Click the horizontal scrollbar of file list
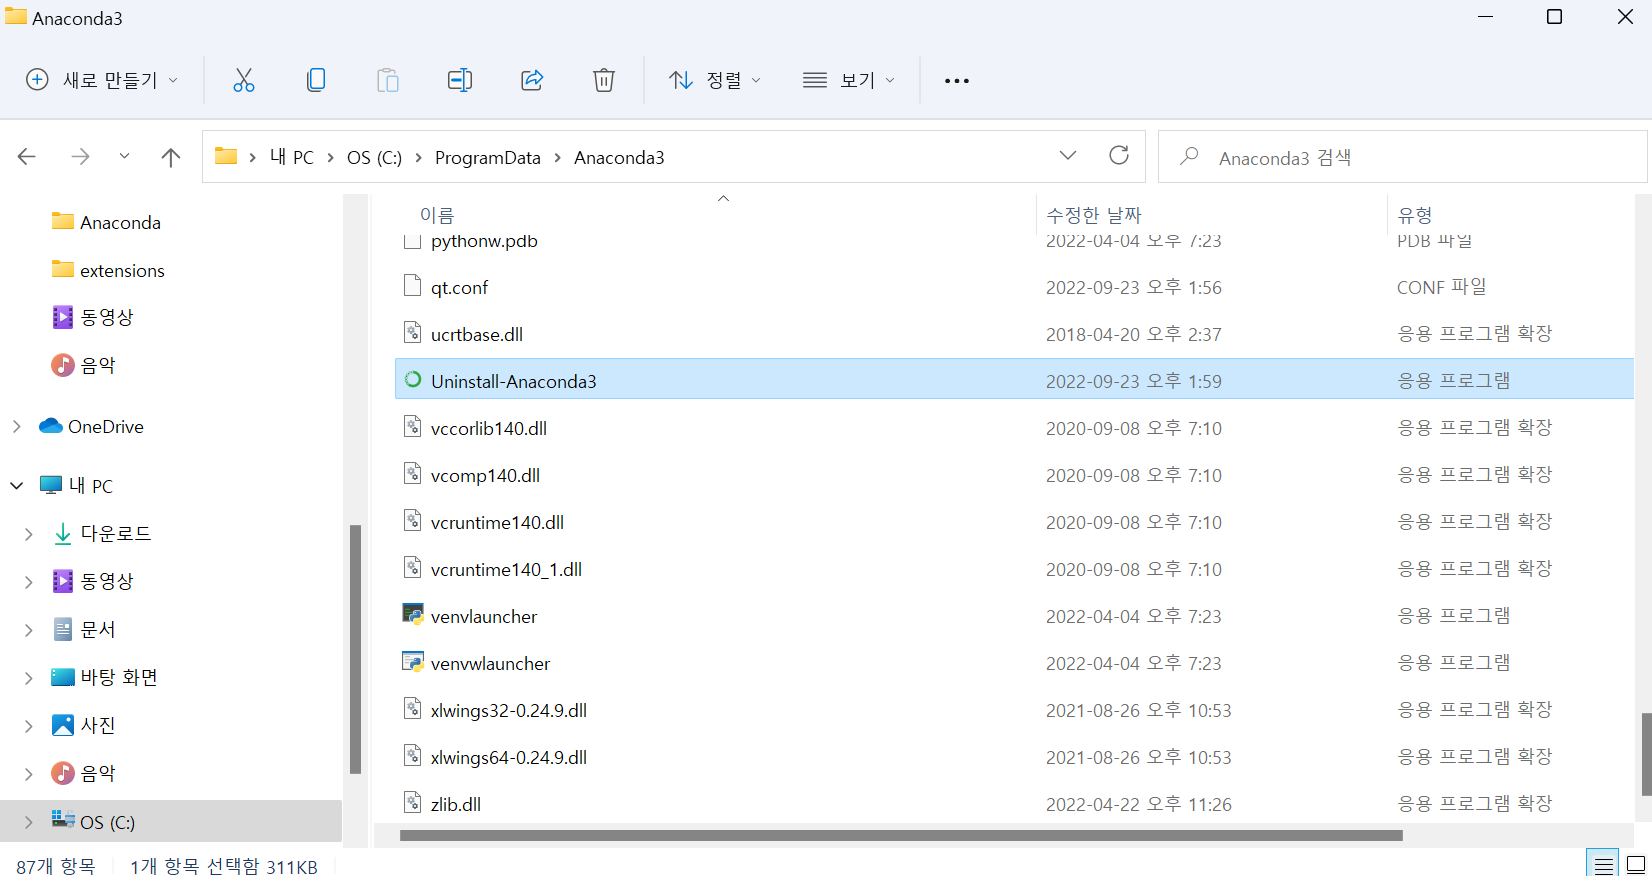Viewport: 1652px width, 876px height. coord(900,835)
